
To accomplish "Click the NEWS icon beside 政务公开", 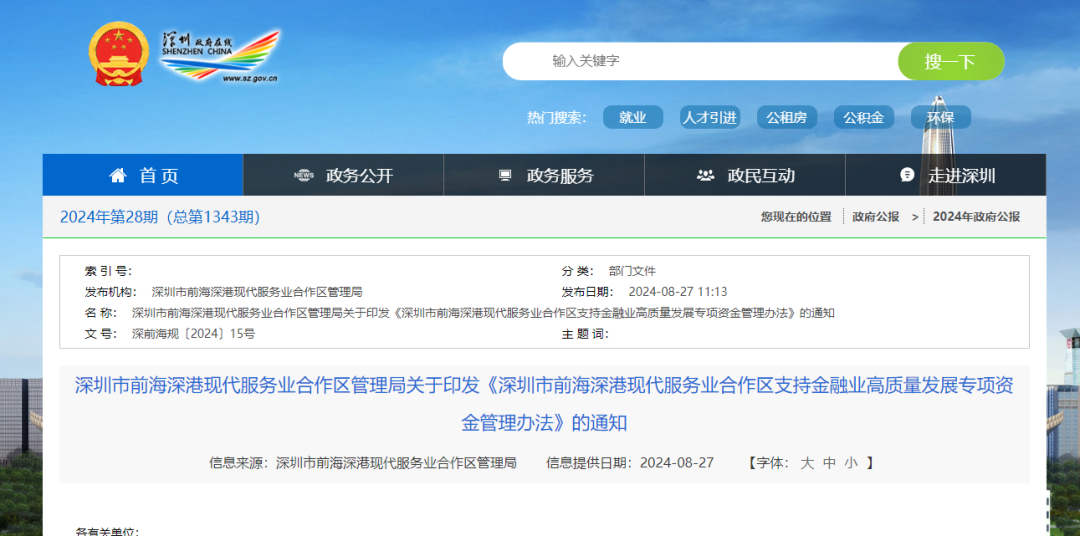I will tap(304, 176).
